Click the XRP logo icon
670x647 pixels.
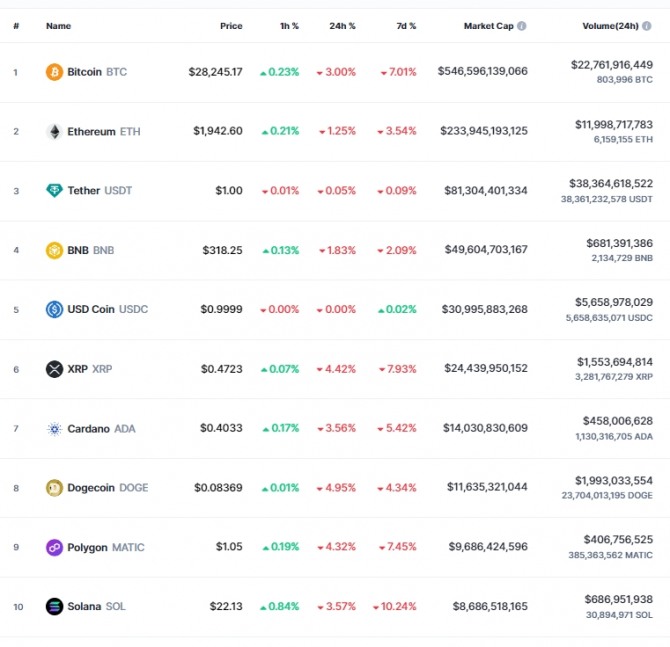(54, 369)
